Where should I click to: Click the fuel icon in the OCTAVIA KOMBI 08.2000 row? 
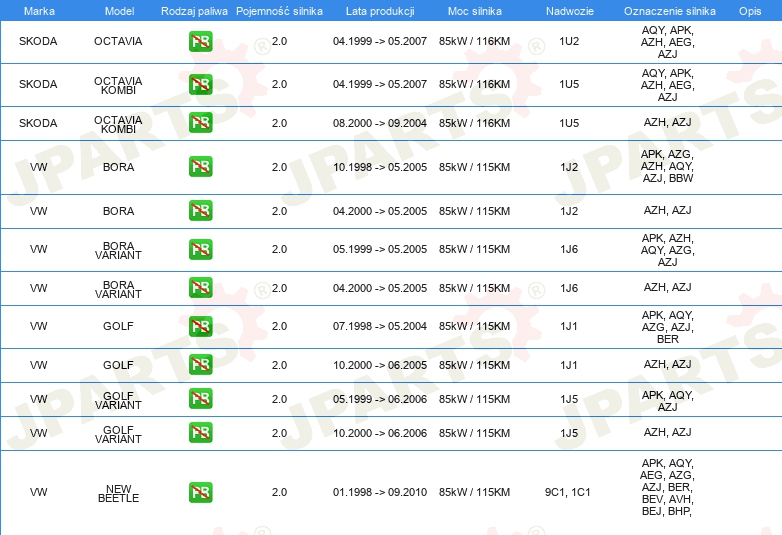click(200, 123)
